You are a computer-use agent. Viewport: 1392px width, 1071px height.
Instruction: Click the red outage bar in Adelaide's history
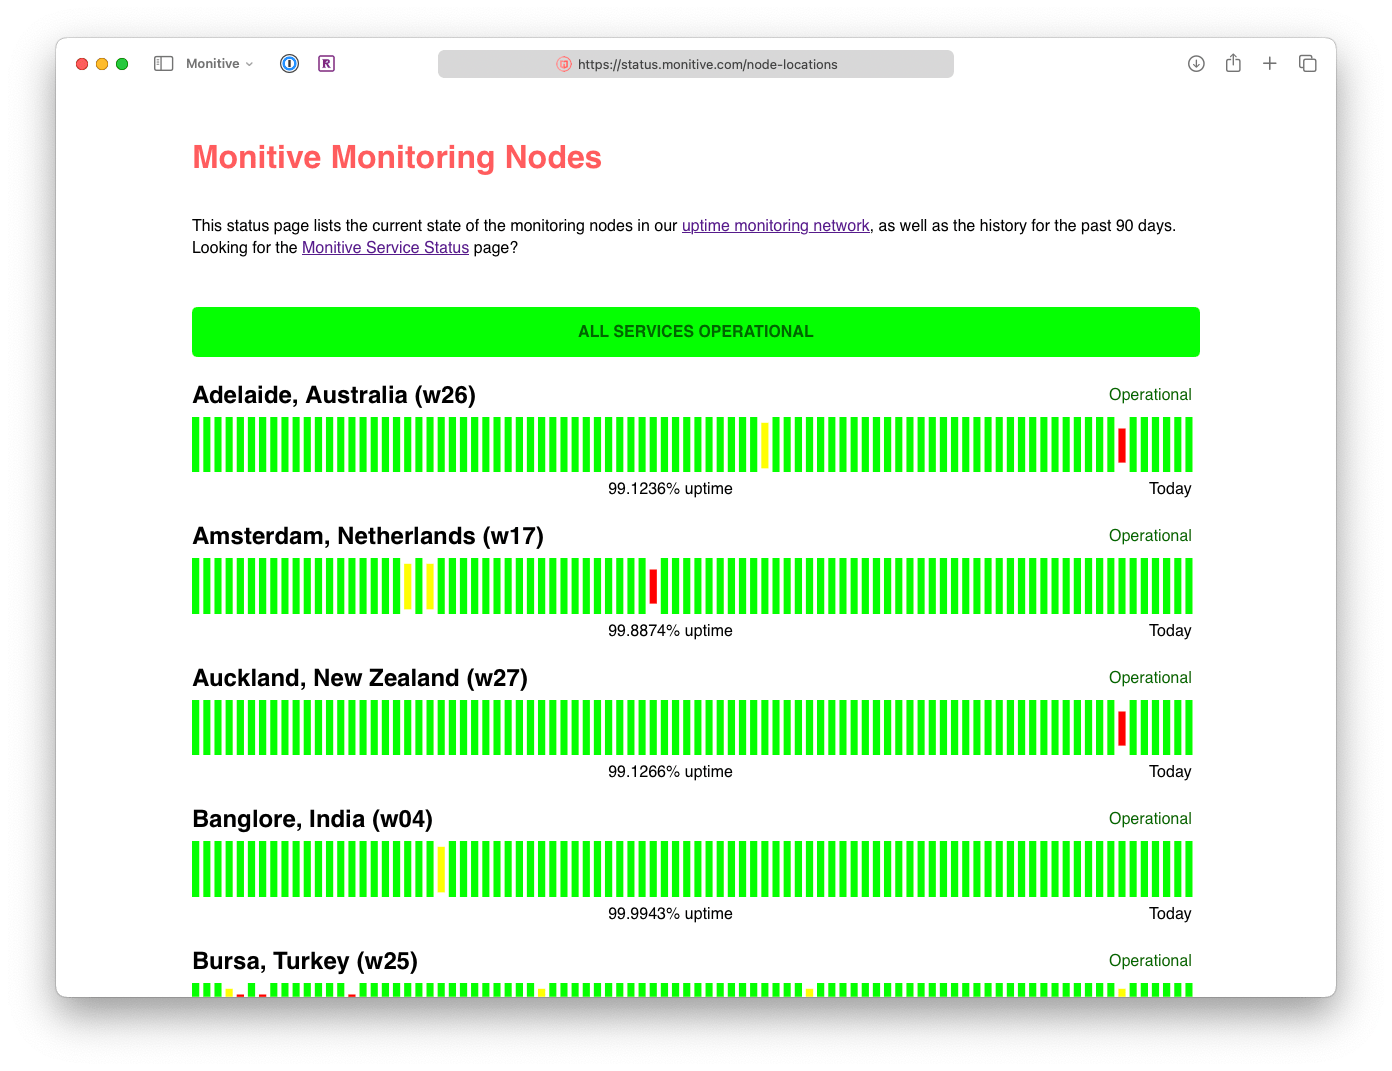coord(1121,444)
